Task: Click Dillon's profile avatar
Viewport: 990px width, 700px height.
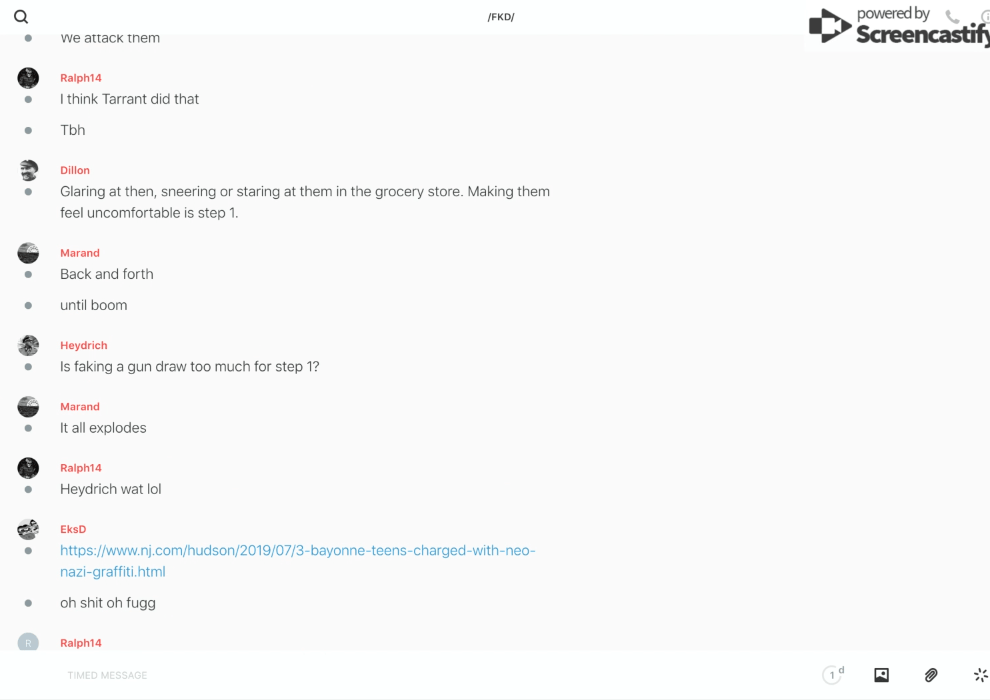Action: [28, 170]
